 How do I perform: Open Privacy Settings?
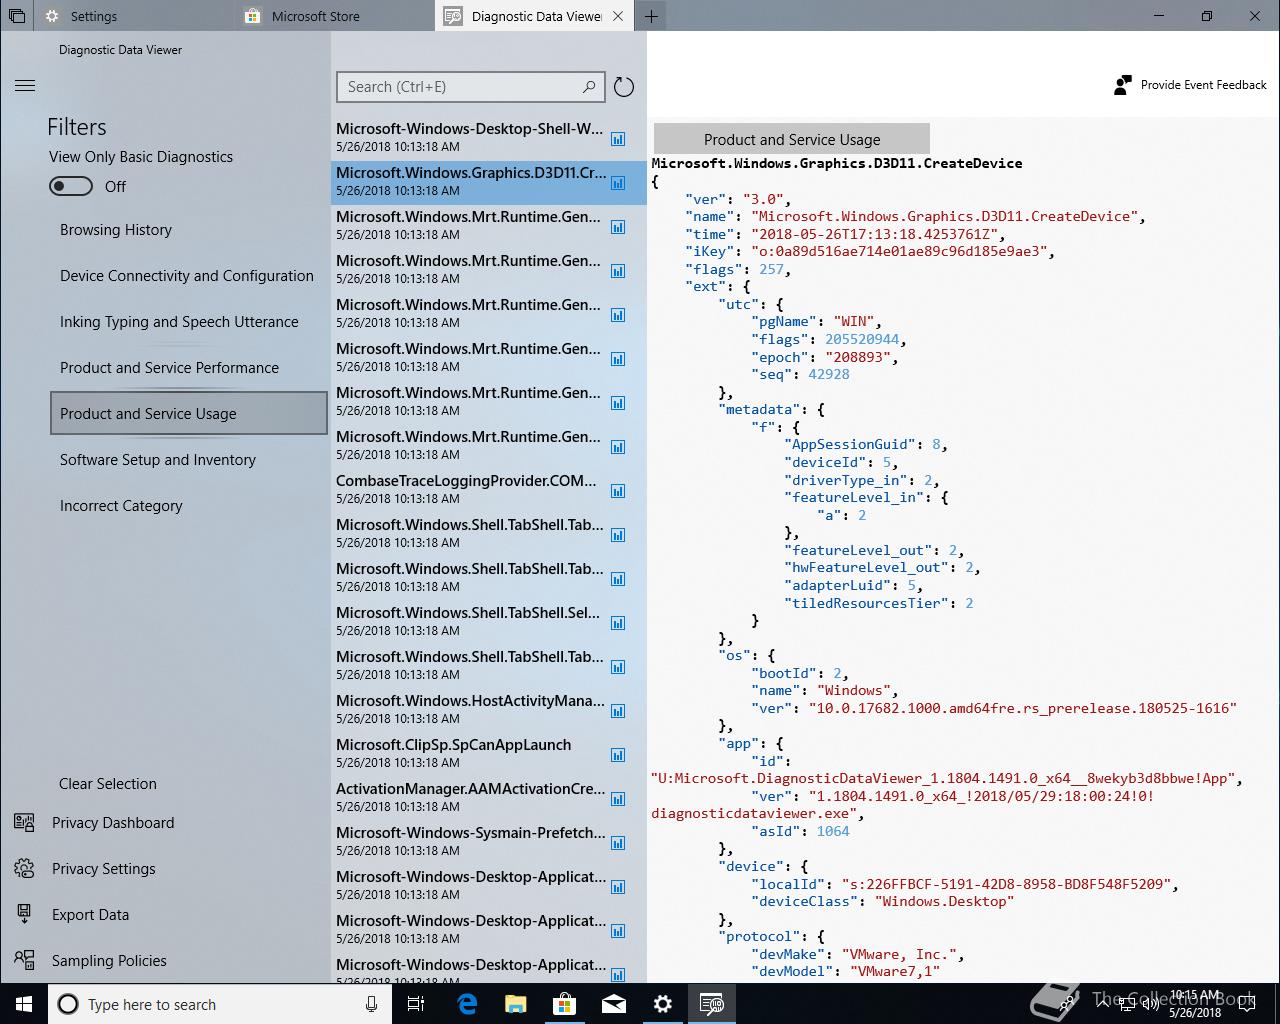coord(104,868)
